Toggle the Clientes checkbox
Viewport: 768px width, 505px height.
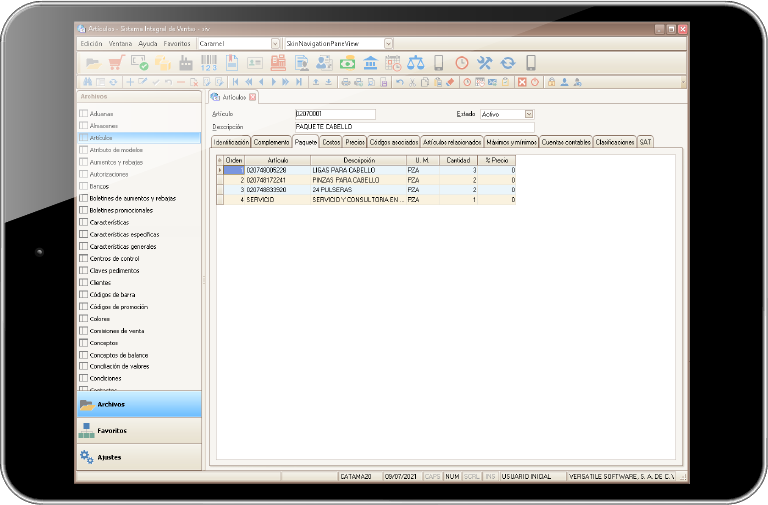(x=84, y=282)
